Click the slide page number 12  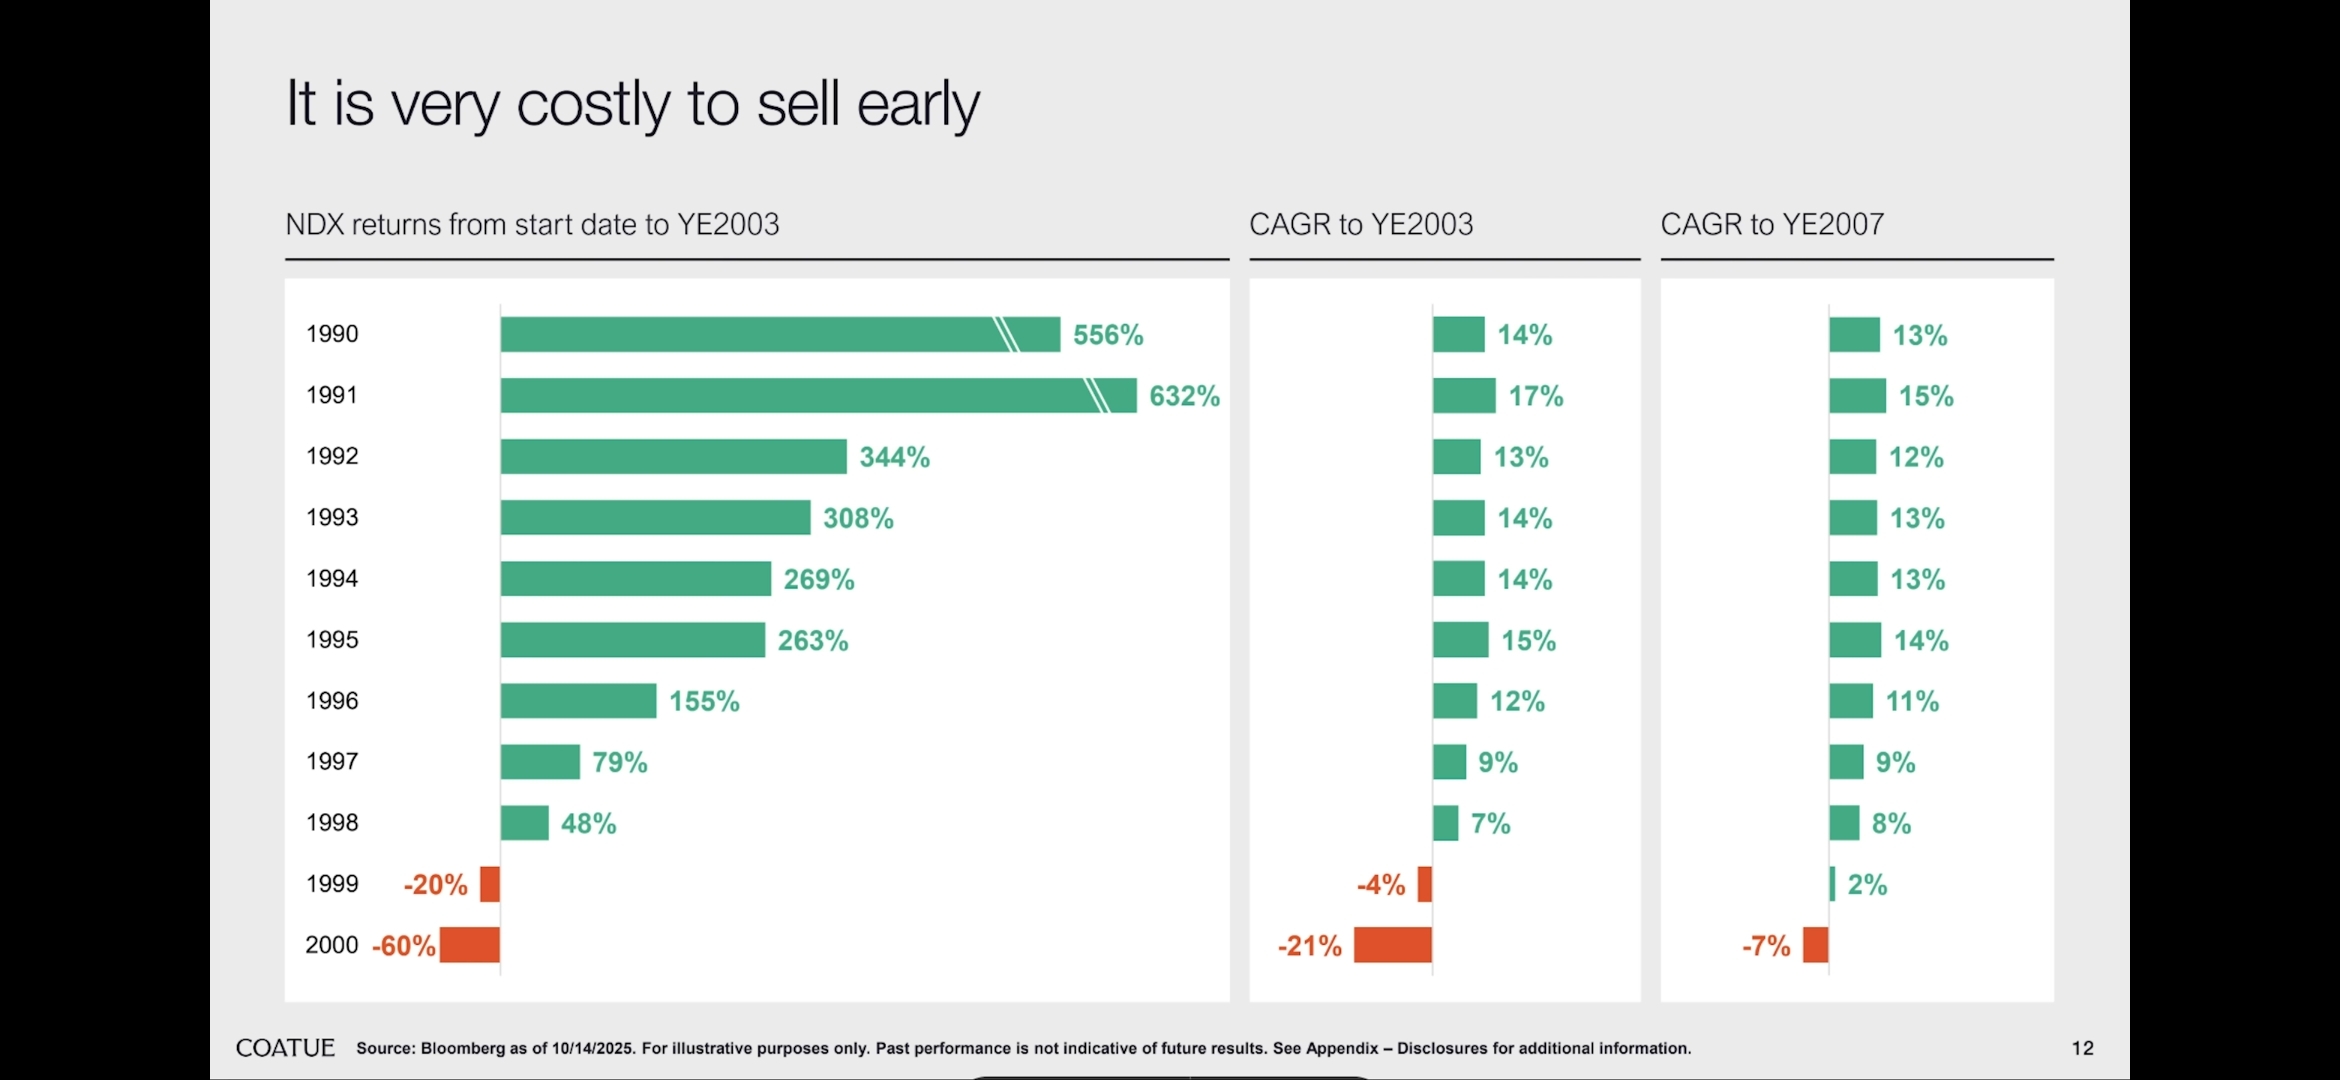click(x=2082, y=1048)
